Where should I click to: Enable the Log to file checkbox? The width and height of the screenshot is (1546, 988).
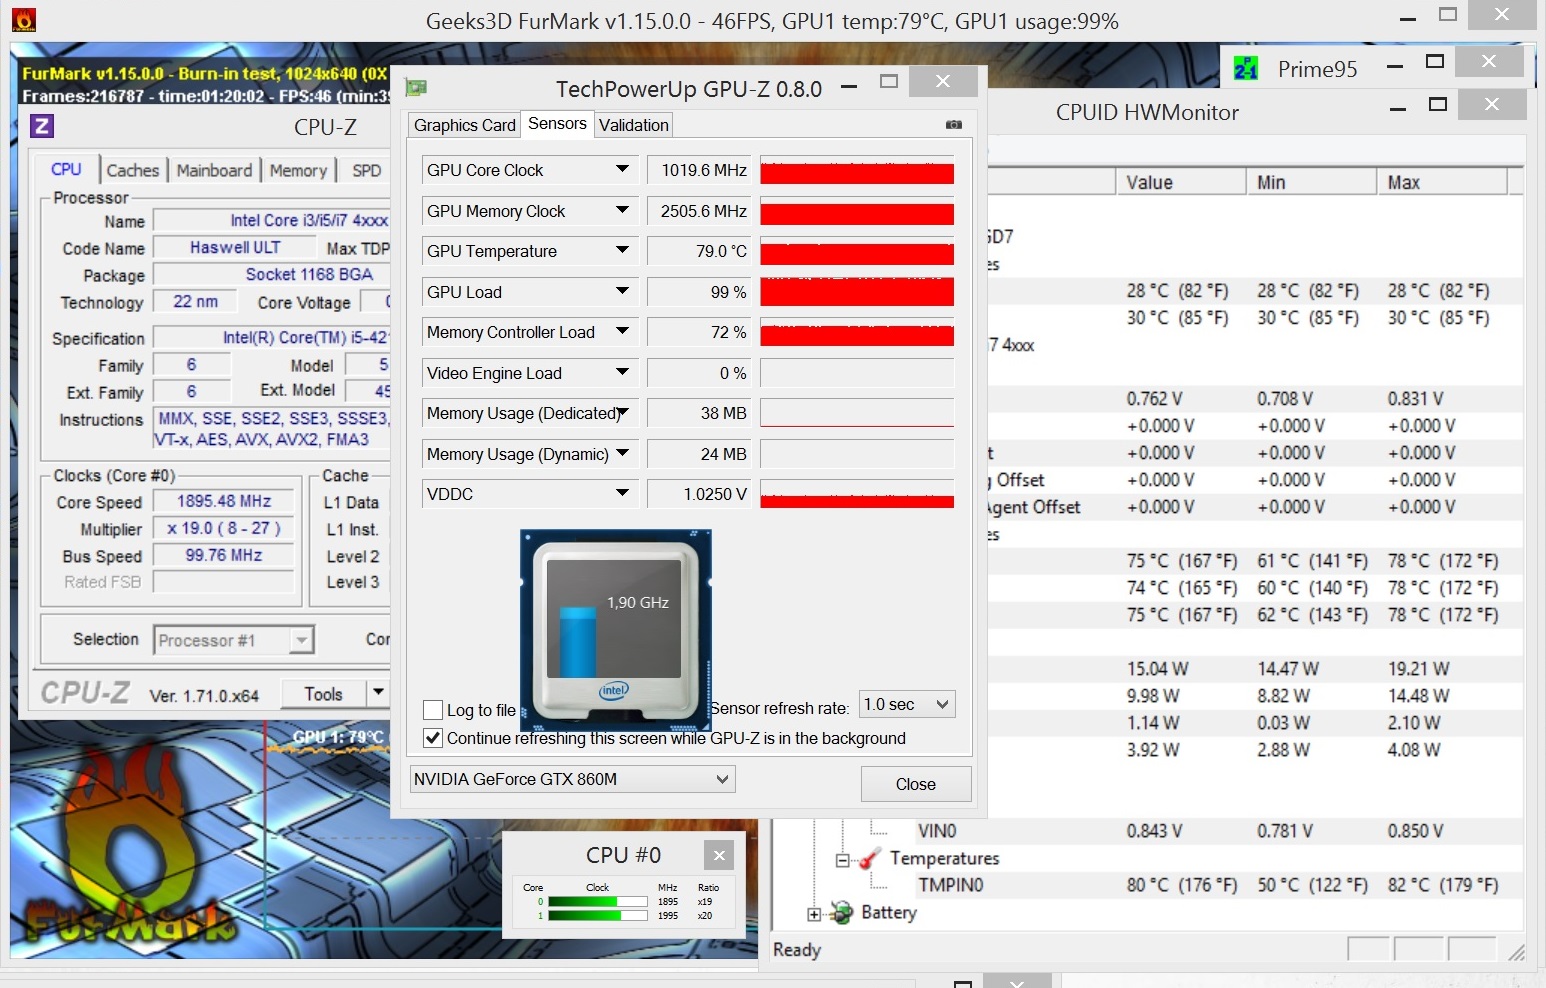pos(433,710)
